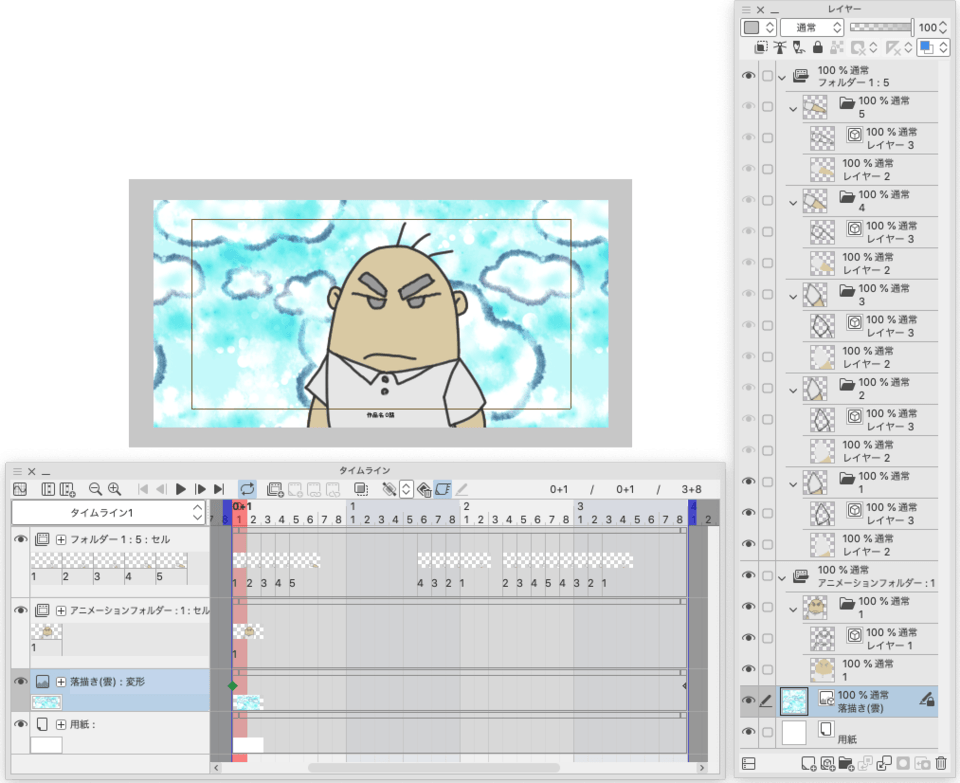
Task: Click the layer opacity slider
Action: (x=880, y=27)
